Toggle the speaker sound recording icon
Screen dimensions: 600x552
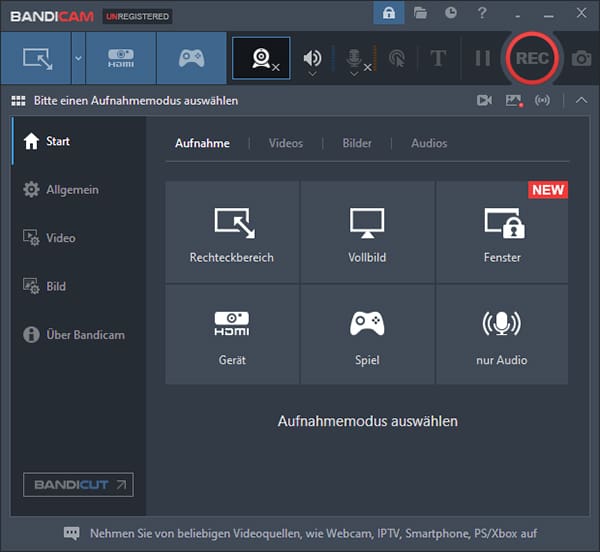(312, 57)
